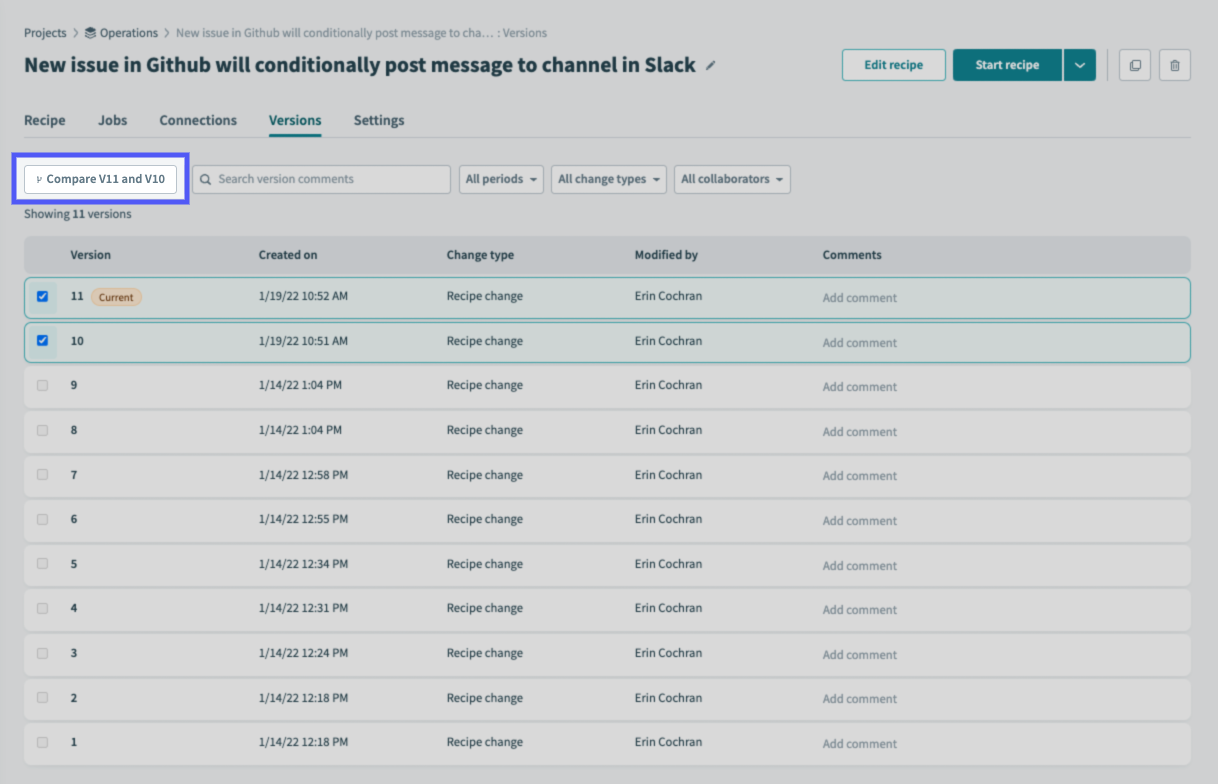Click the copy recipe icon
1218x784 pixels.
point(1134,65)
